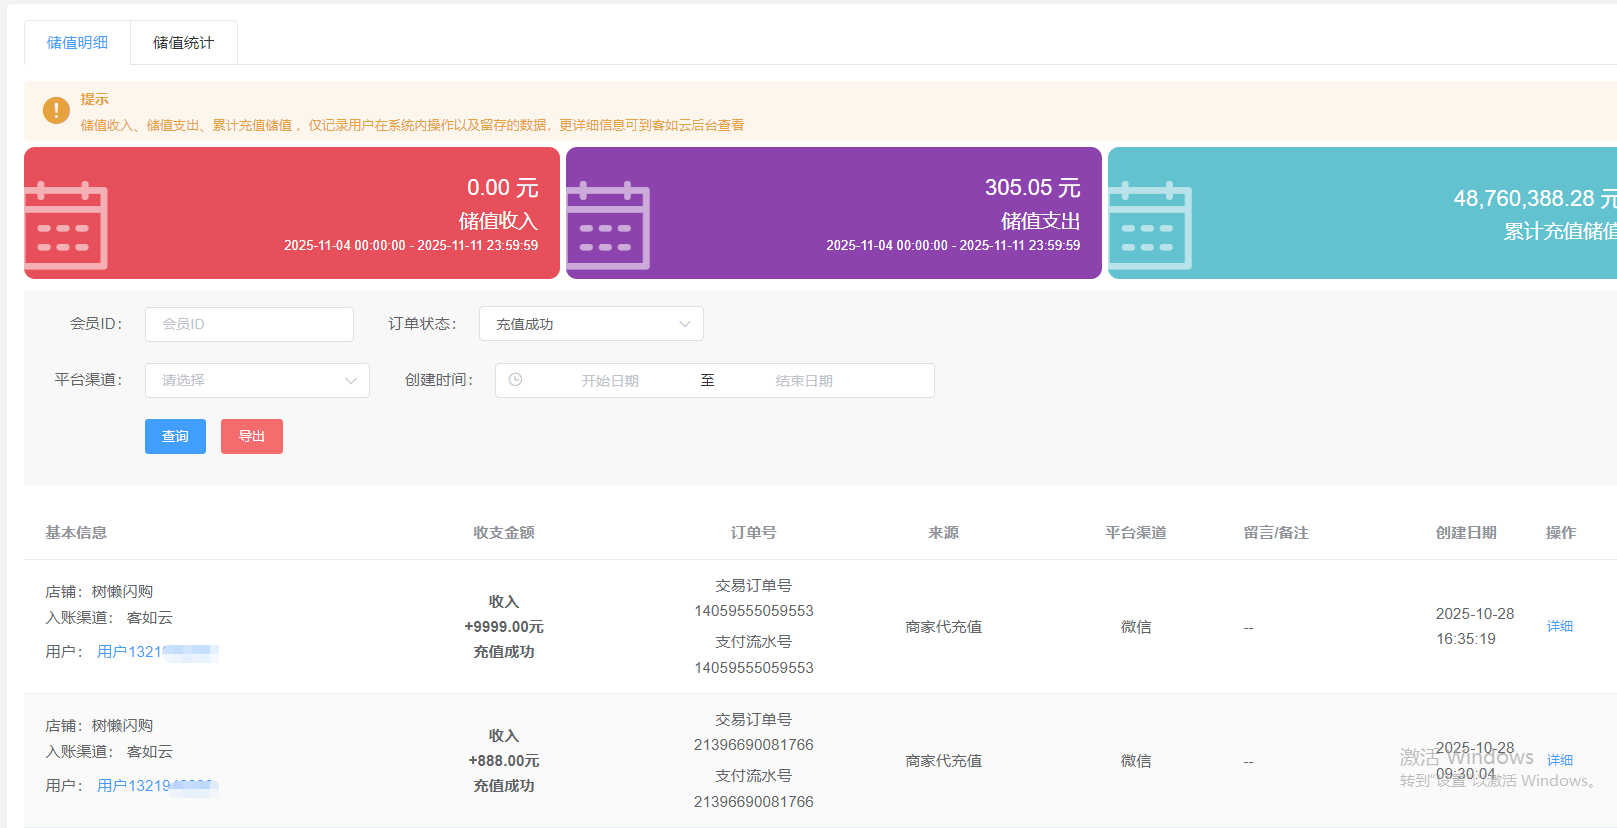Image resolution: width=1617 pixels, height=828 pixels.
Task: Click the orange warning icon in tip banner
Action: [56, 111]
